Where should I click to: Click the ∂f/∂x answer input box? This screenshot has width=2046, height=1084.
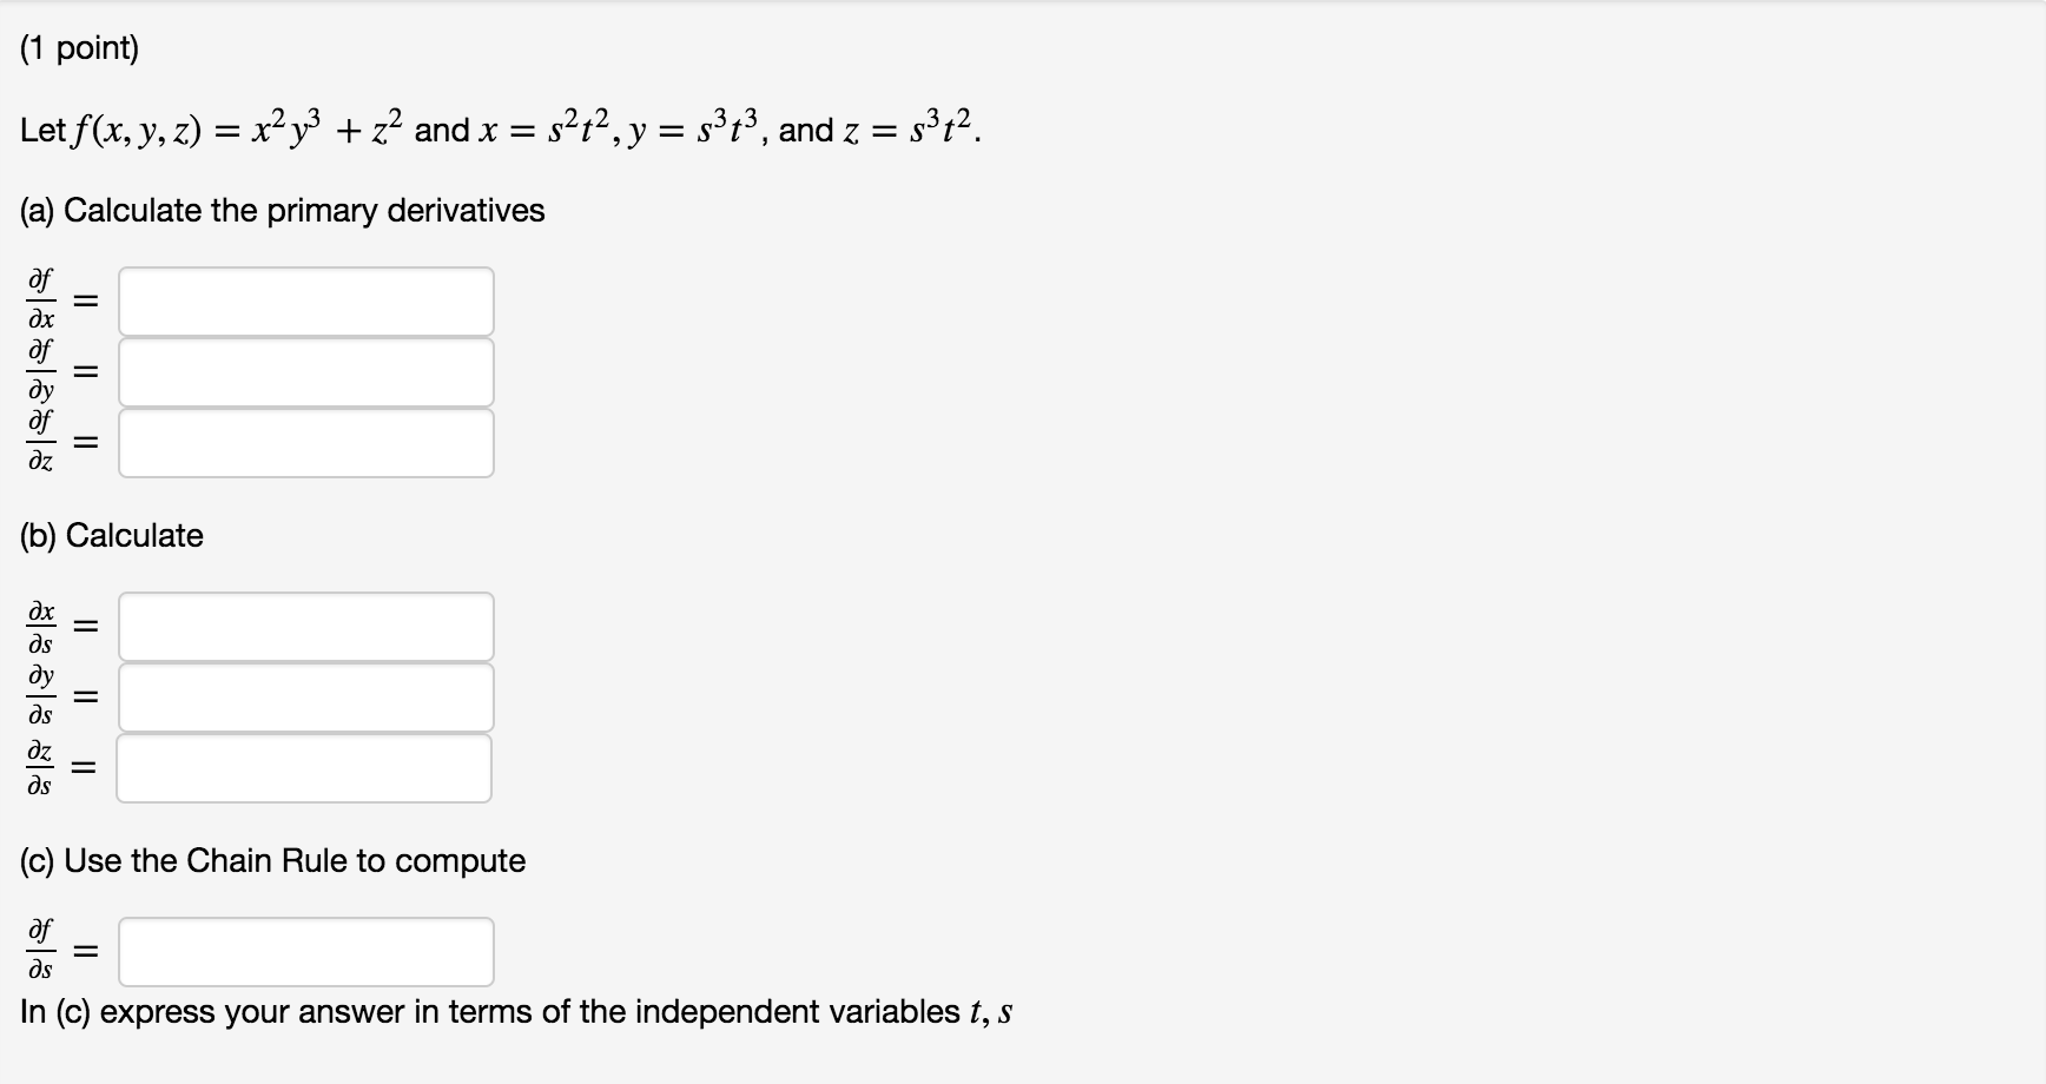click(x=306, y=301)
